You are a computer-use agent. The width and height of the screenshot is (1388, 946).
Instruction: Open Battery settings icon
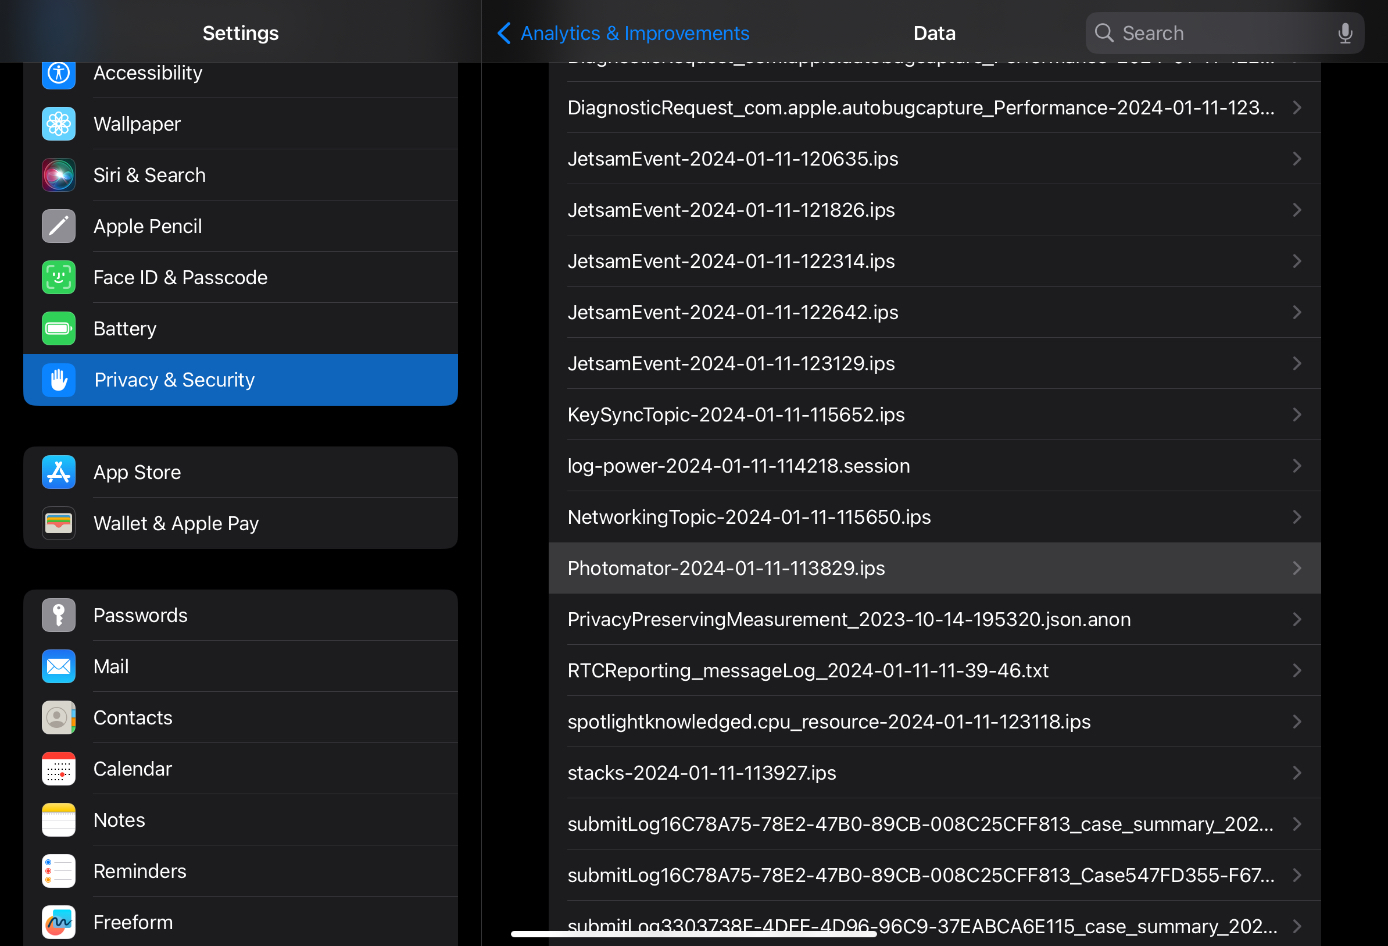58,328
